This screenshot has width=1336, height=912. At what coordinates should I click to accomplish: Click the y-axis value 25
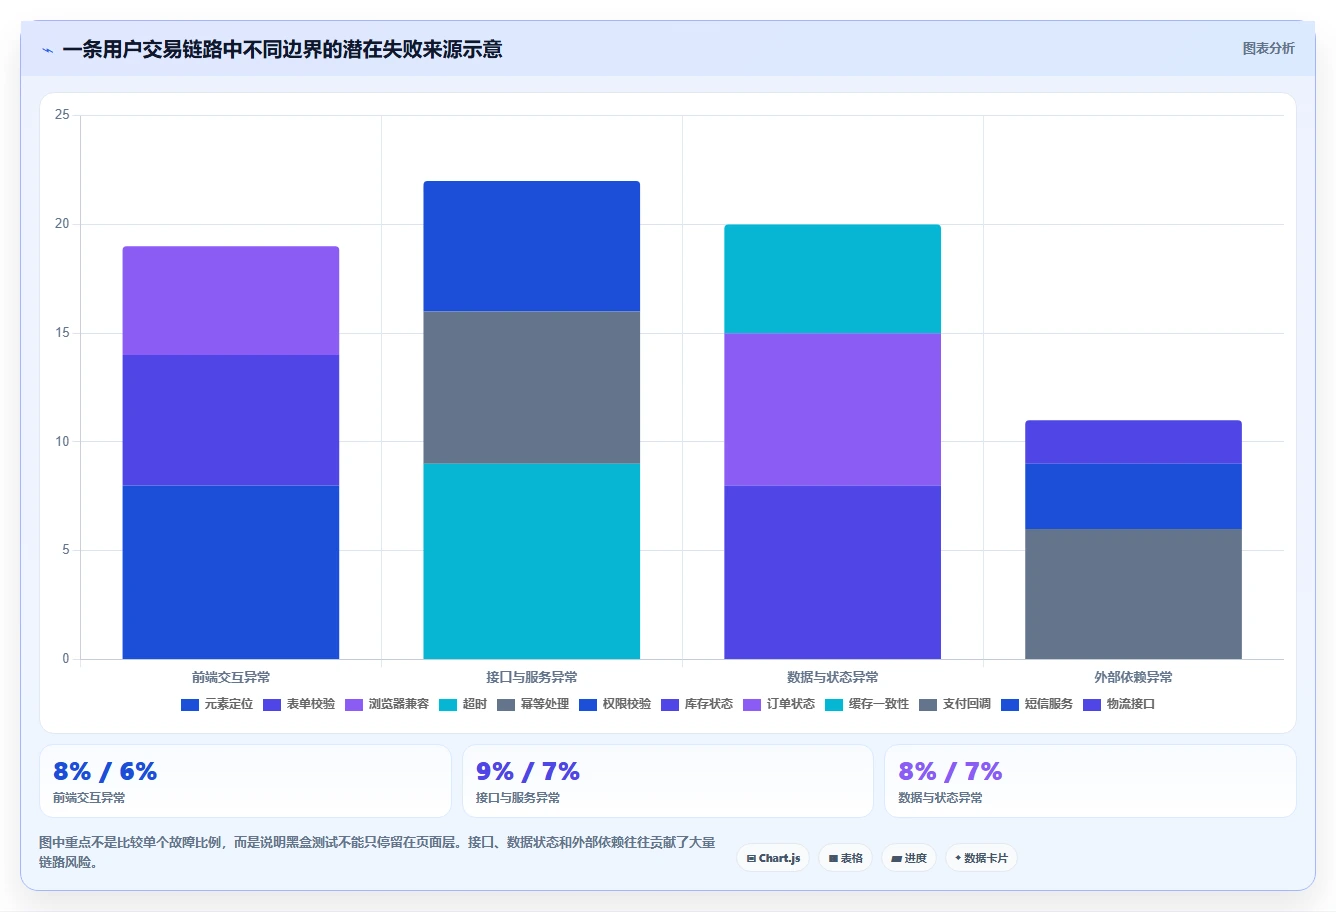(62, 115)
